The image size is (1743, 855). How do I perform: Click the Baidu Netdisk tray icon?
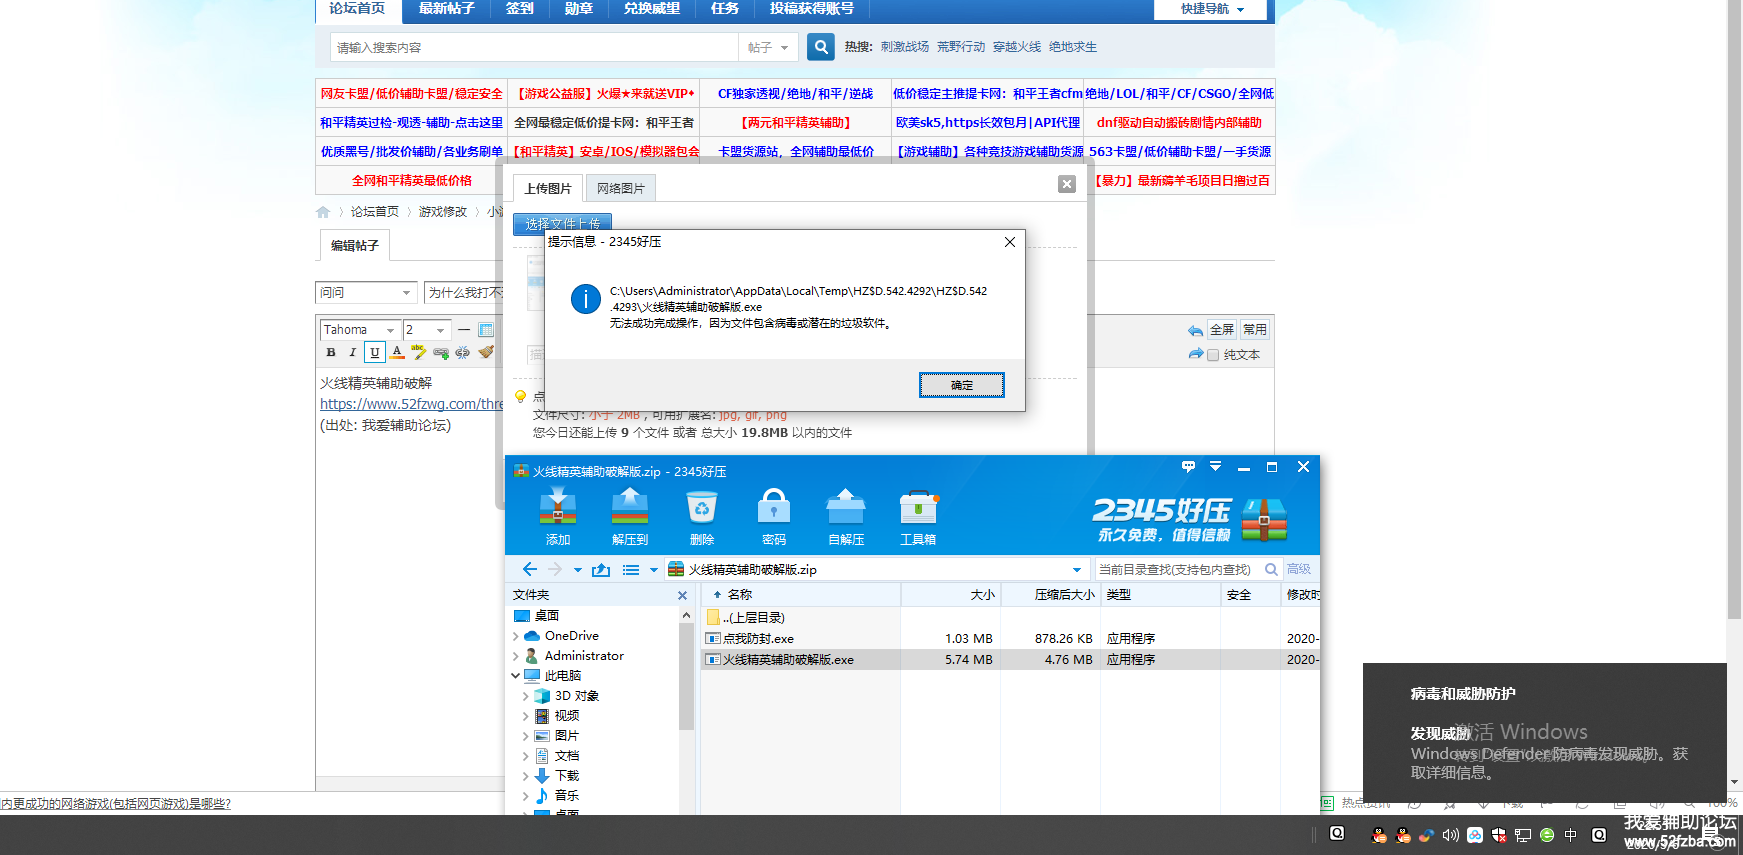[x=1475, y=835]
